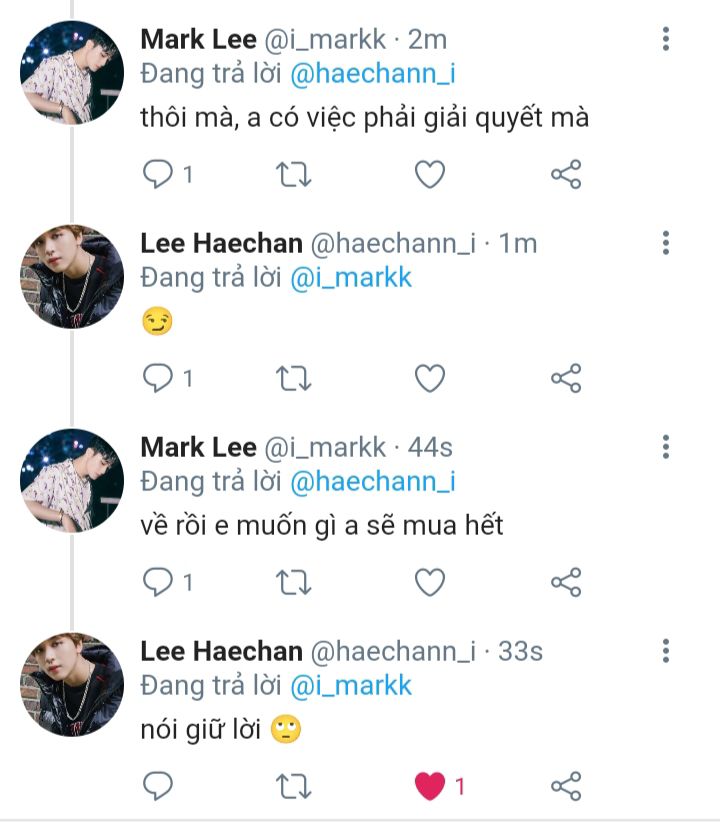Viewport: 720px width, 824px height.
Task: Reply to Haechan's smirk emoji tweet
Action: pos(158,378)
